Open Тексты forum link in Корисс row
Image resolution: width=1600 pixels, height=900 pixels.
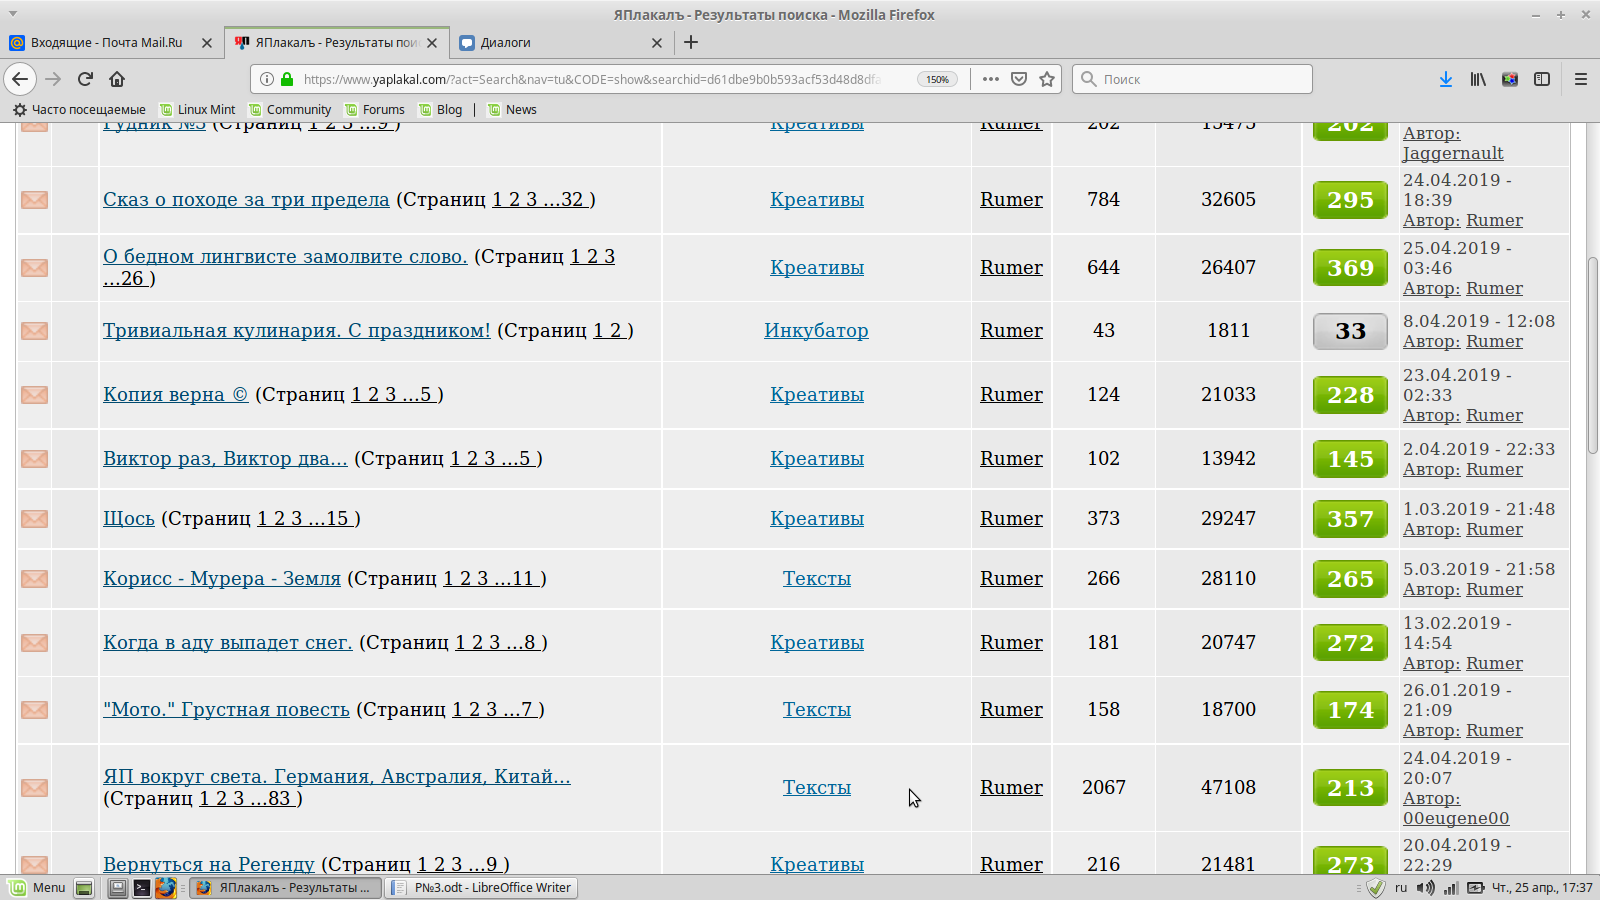coord(817,578)
